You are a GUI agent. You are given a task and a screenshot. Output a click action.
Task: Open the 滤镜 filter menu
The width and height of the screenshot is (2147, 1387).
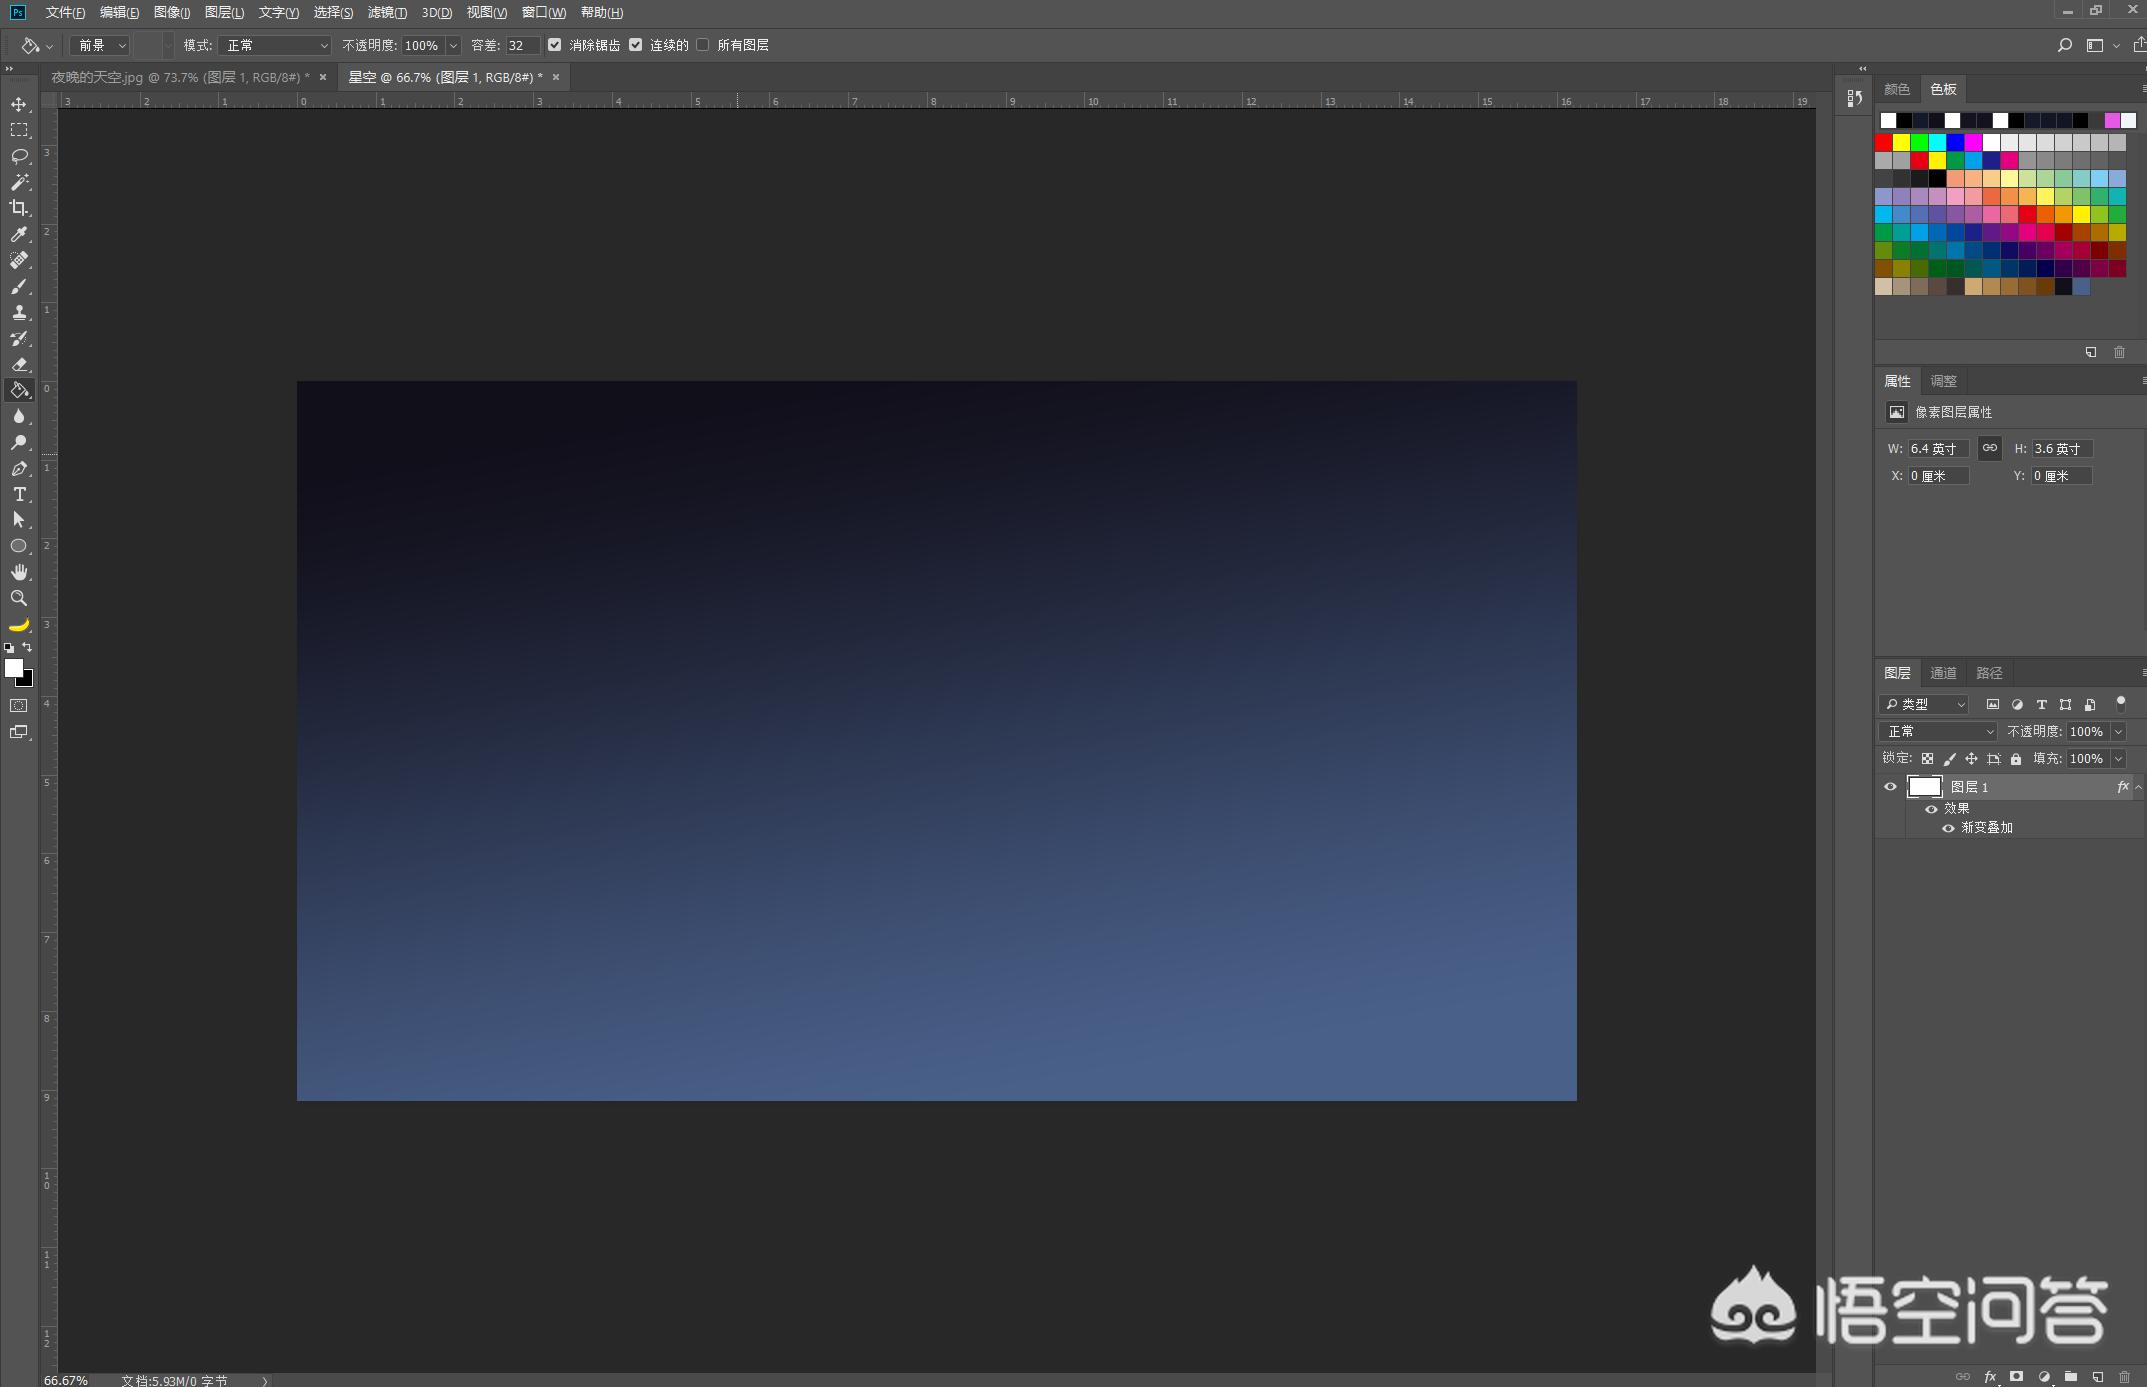pos(386,12)
